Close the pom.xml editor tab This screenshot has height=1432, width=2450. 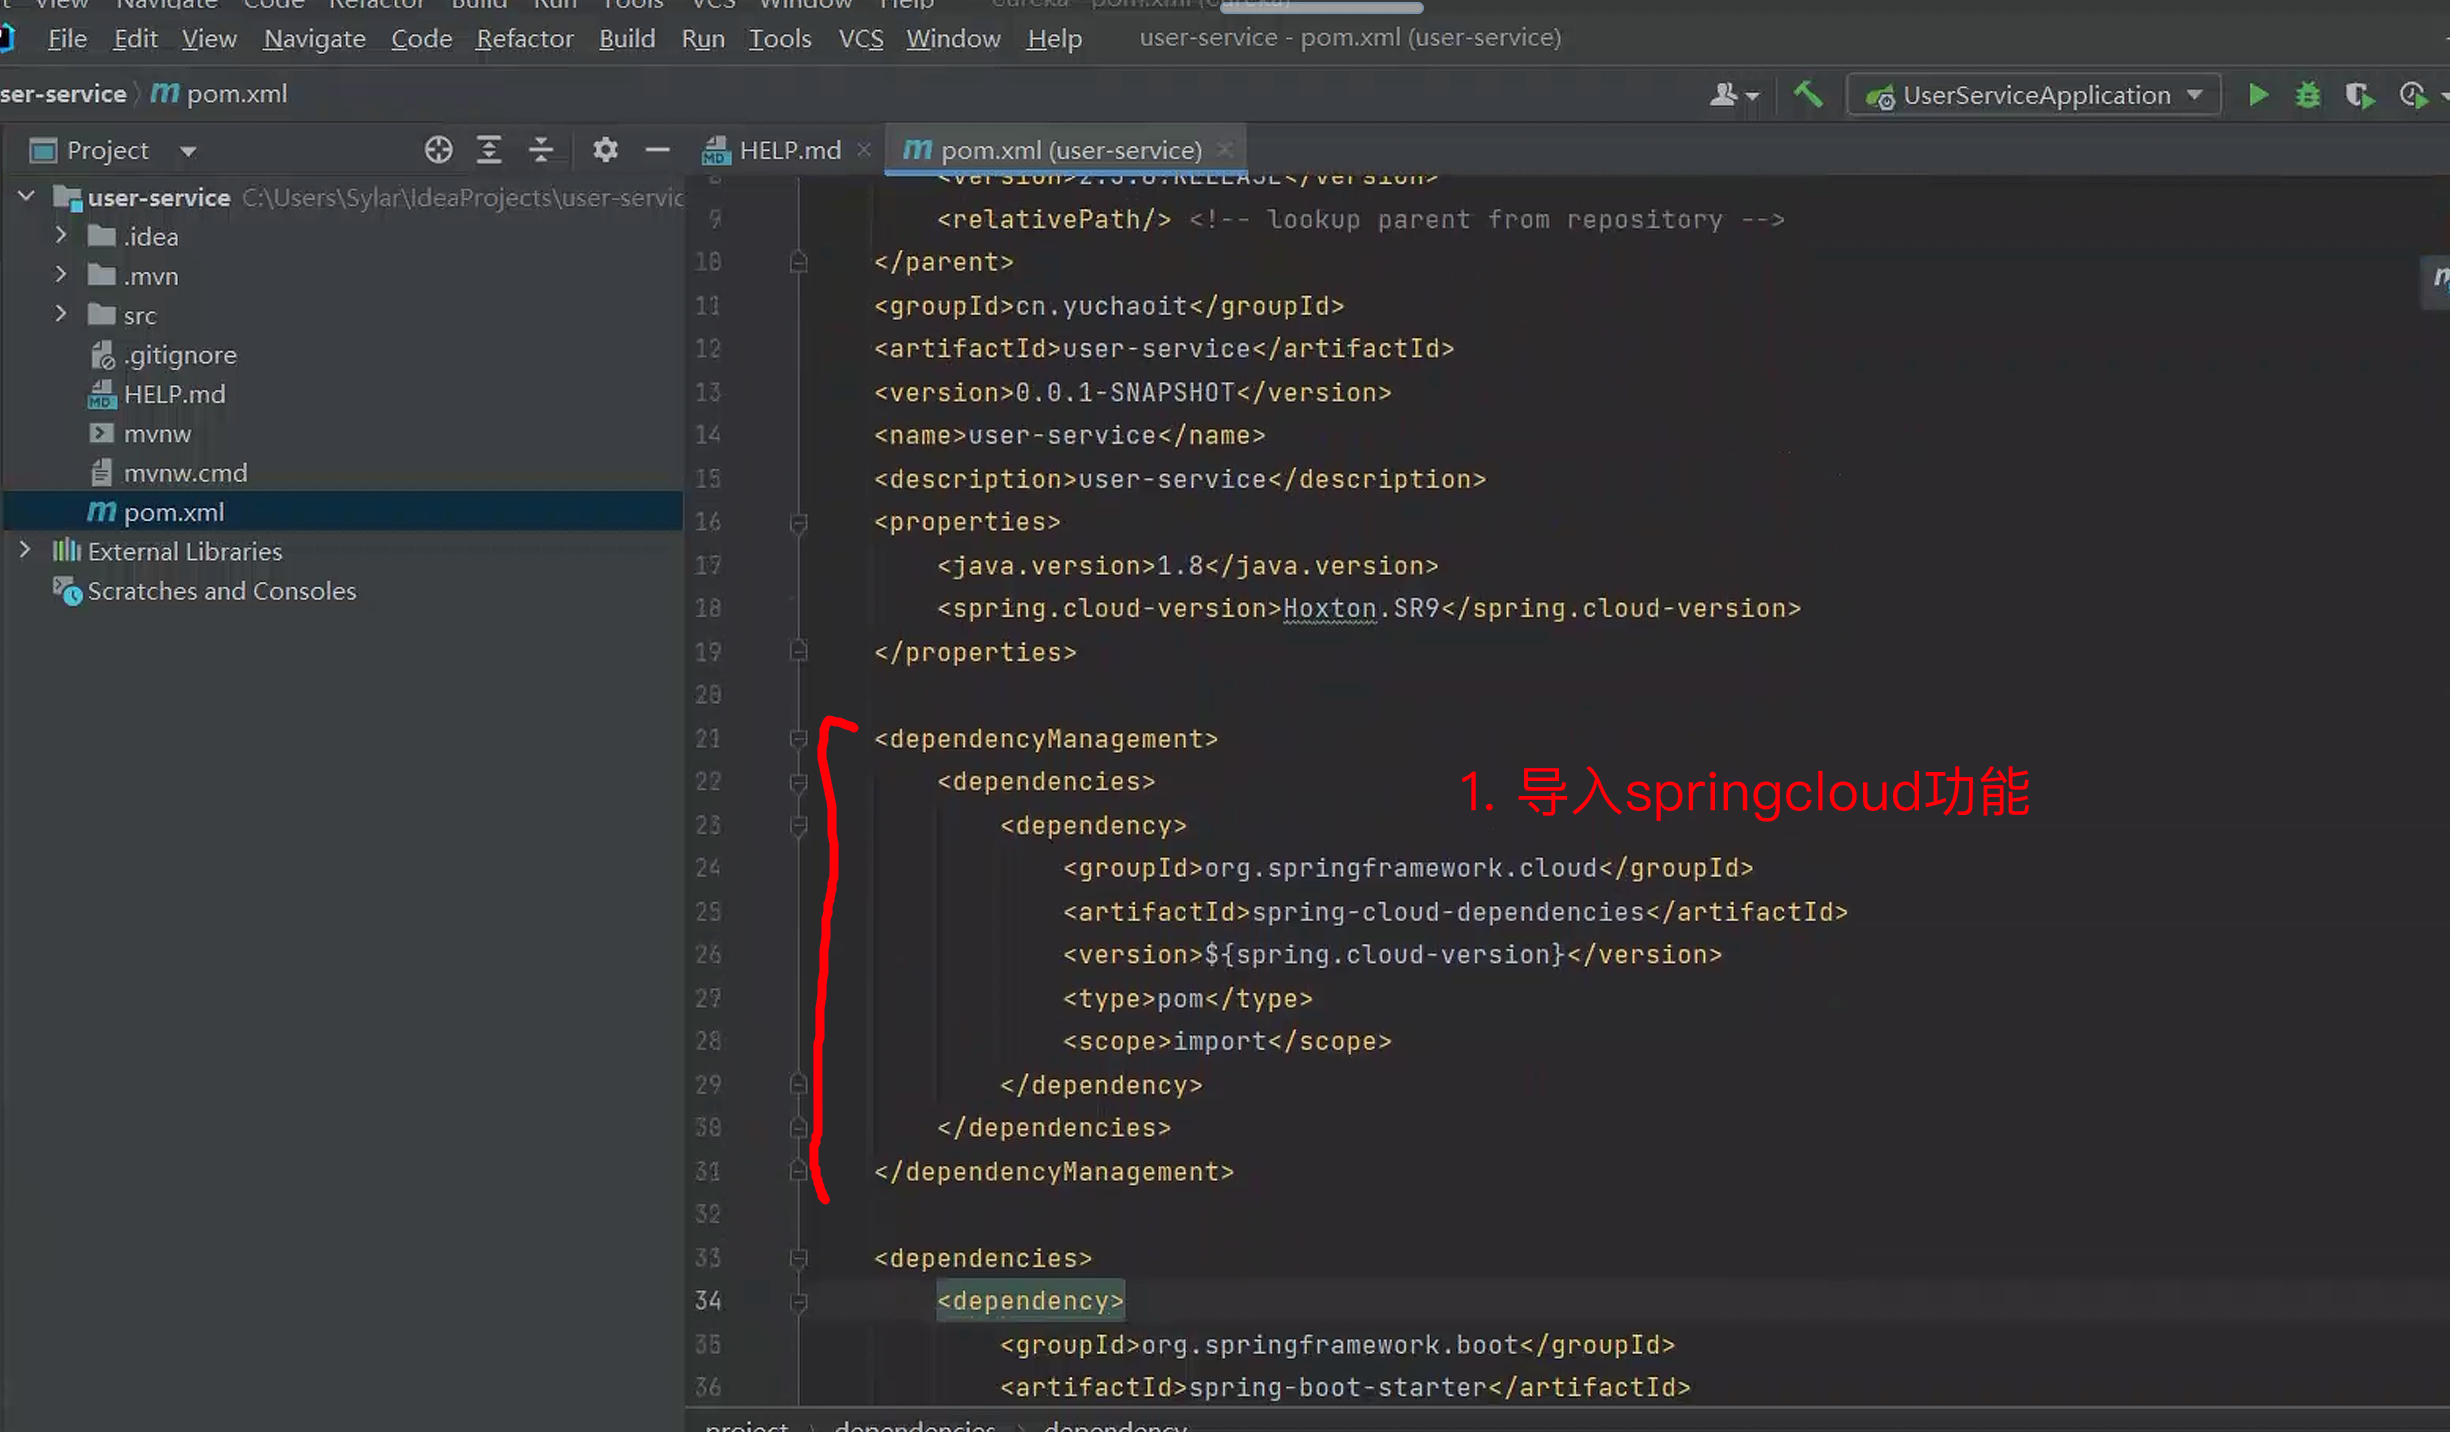coord(1225,150)
